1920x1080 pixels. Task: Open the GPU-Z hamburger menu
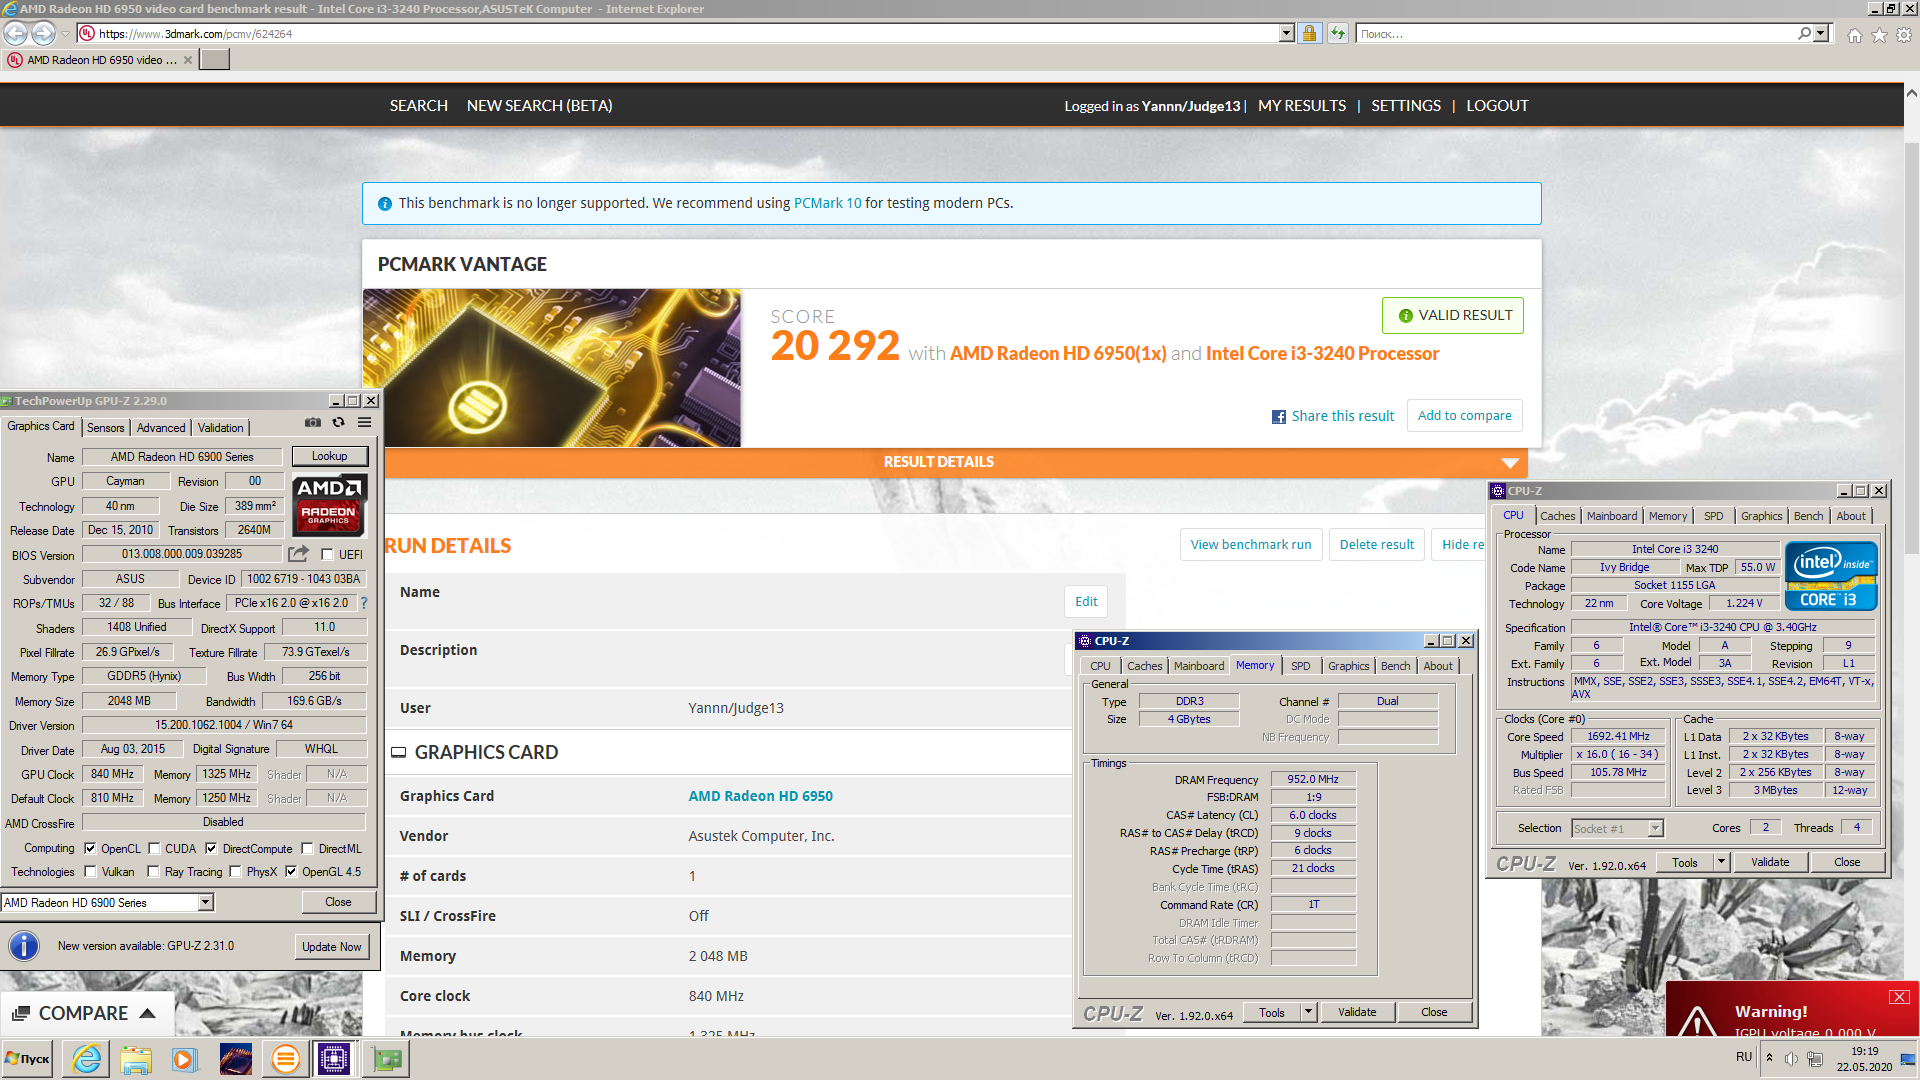point(365,423)
